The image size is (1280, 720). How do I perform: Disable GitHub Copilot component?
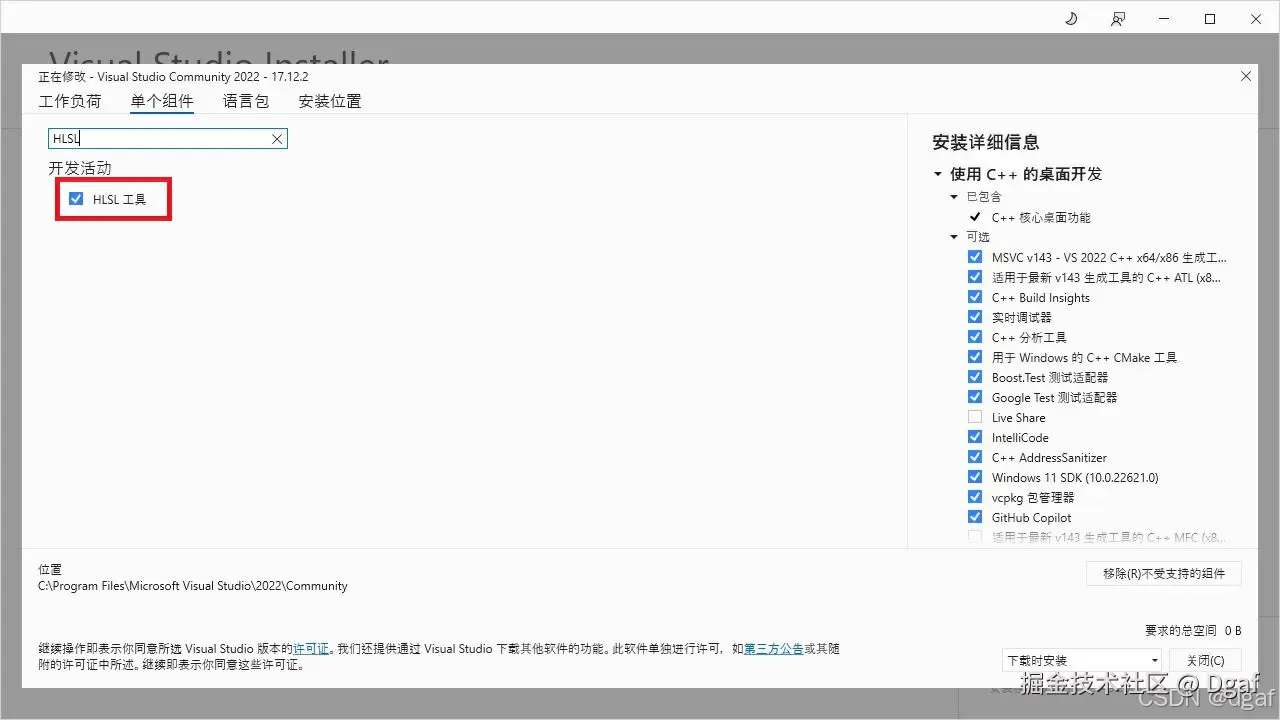coord(975,517)
